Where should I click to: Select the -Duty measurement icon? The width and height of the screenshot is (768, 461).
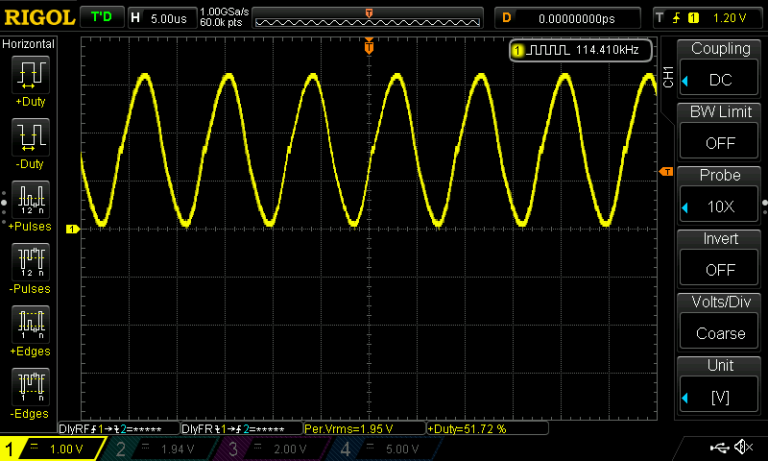(x=30, y=140)
